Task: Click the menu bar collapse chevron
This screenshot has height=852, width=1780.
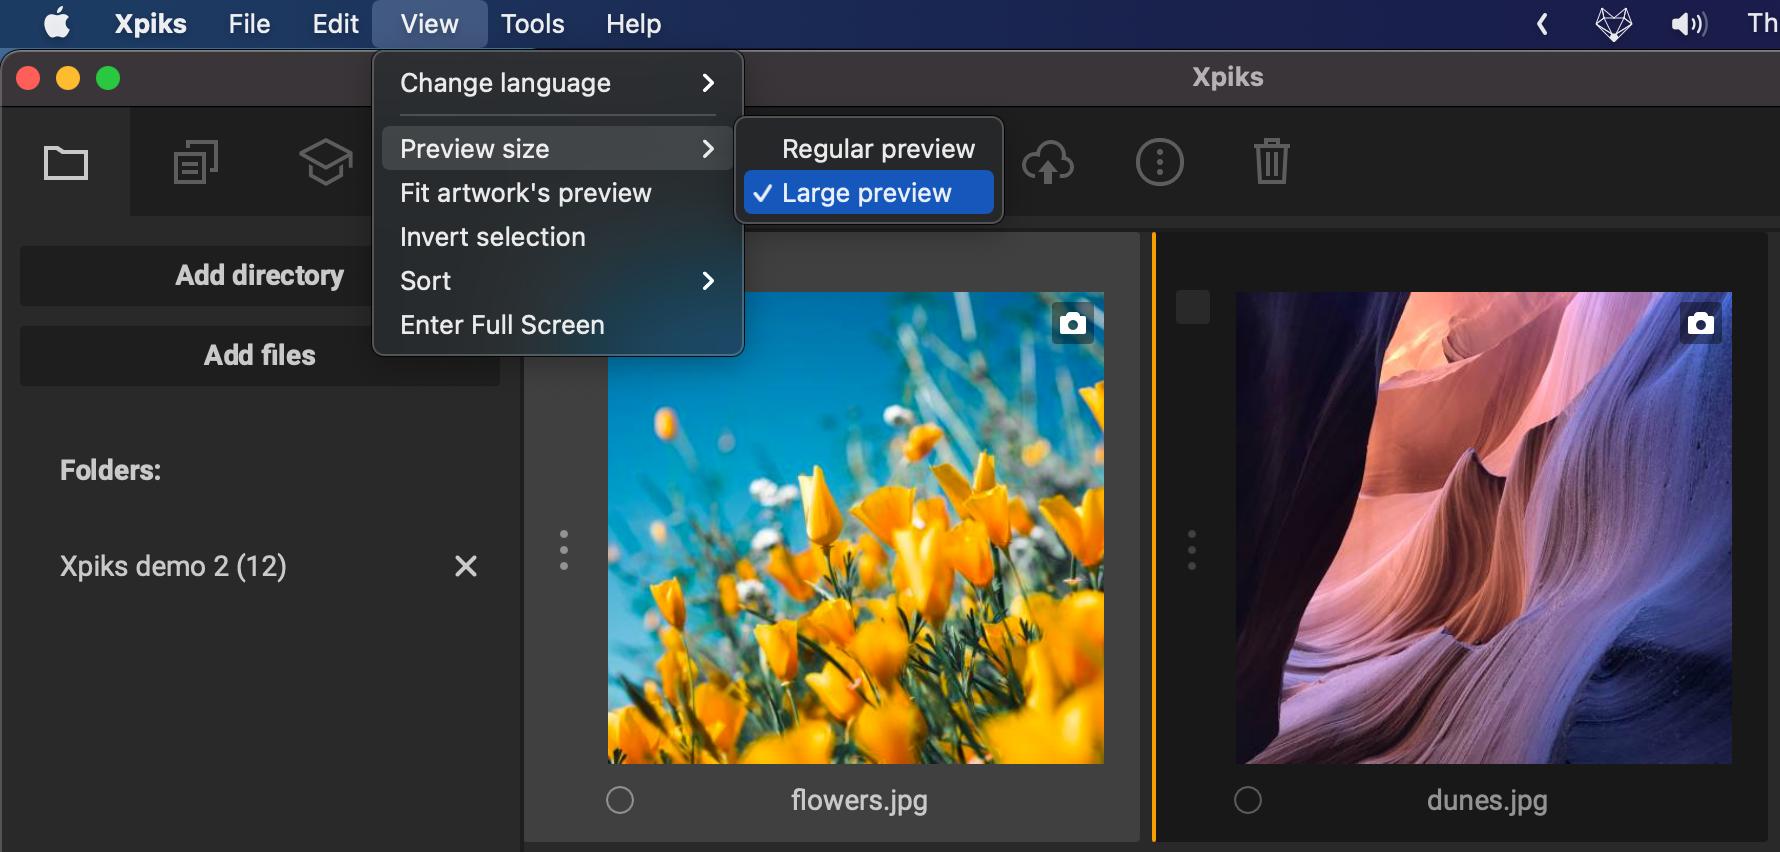Action: tap(1543, 23)
